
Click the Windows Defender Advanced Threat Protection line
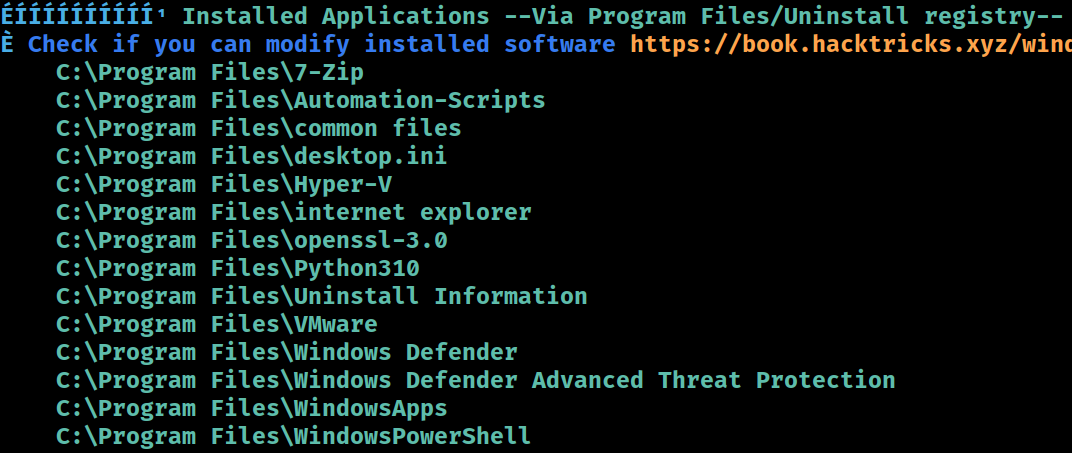[476, 381]
